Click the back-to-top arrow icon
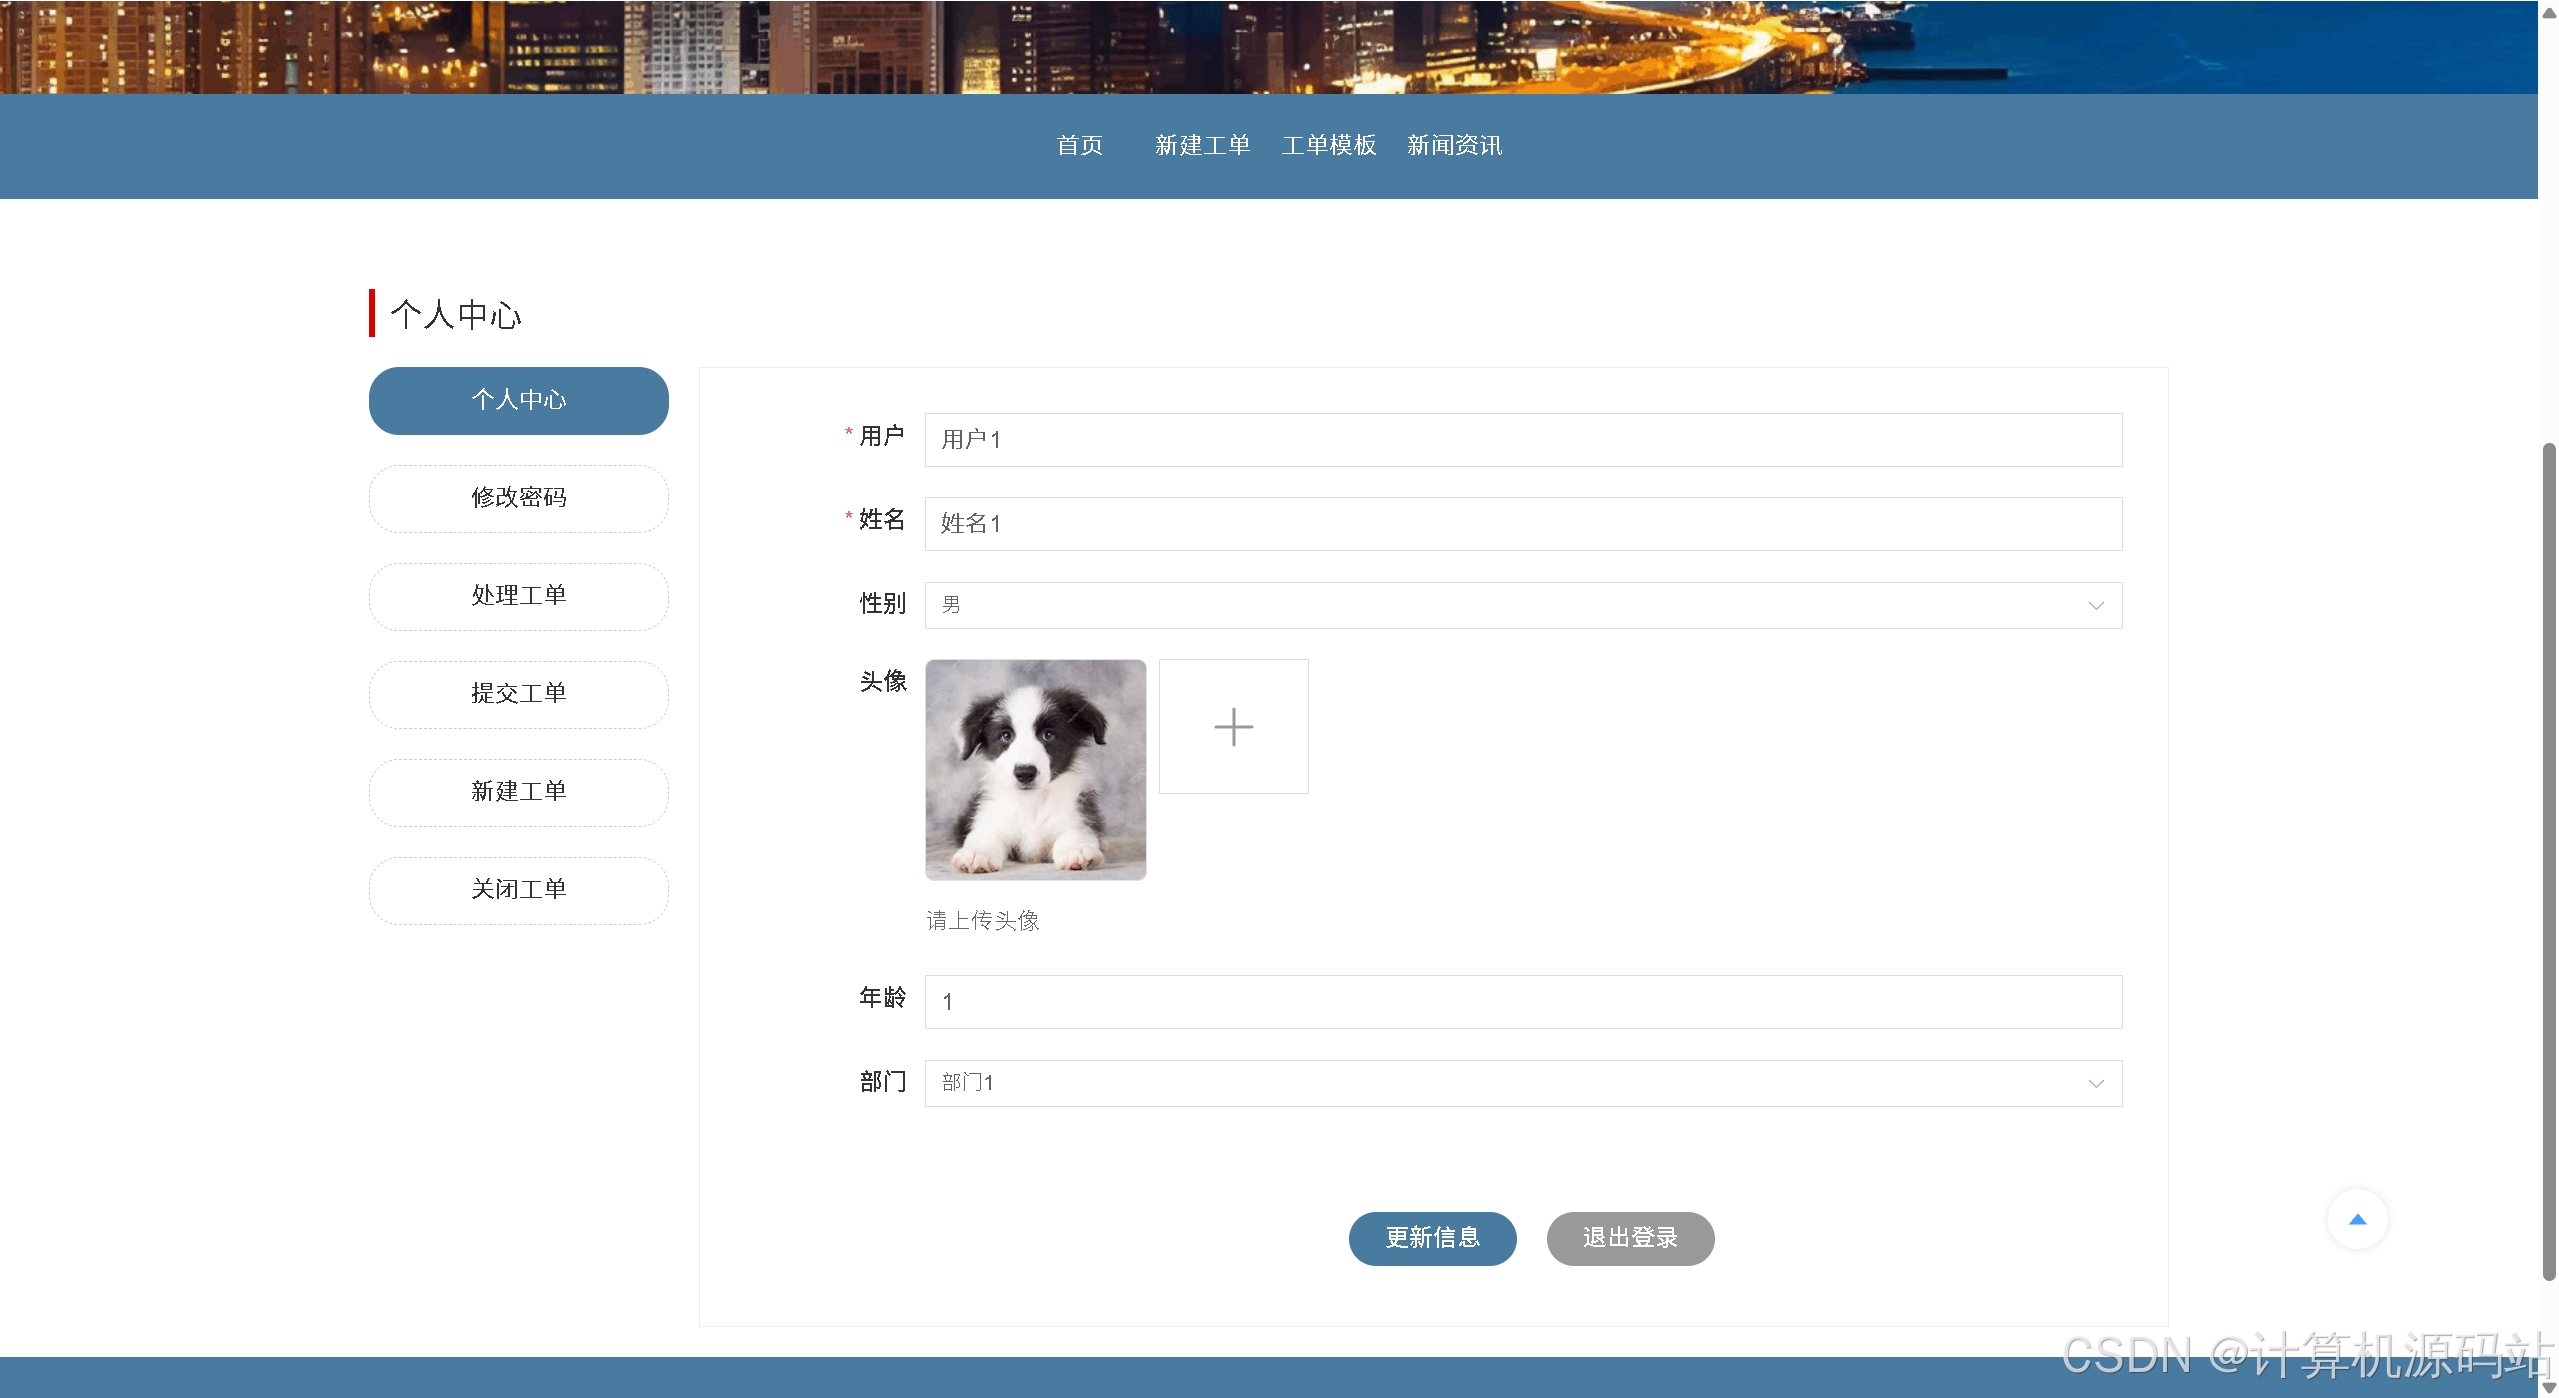This screenshot has height=1398, width=2559. pos(2357,1219)
